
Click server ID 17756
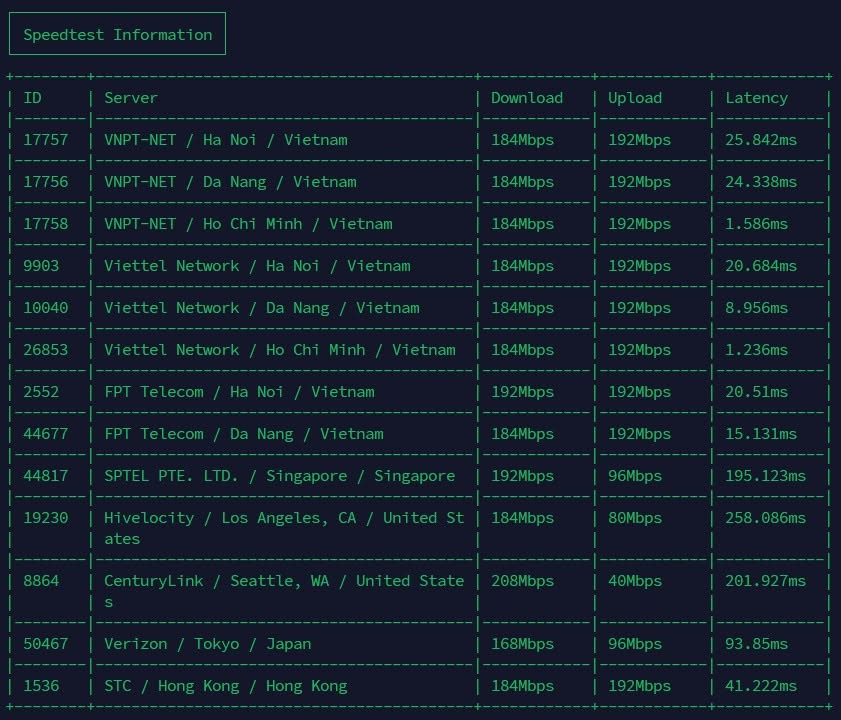[46, 182]
